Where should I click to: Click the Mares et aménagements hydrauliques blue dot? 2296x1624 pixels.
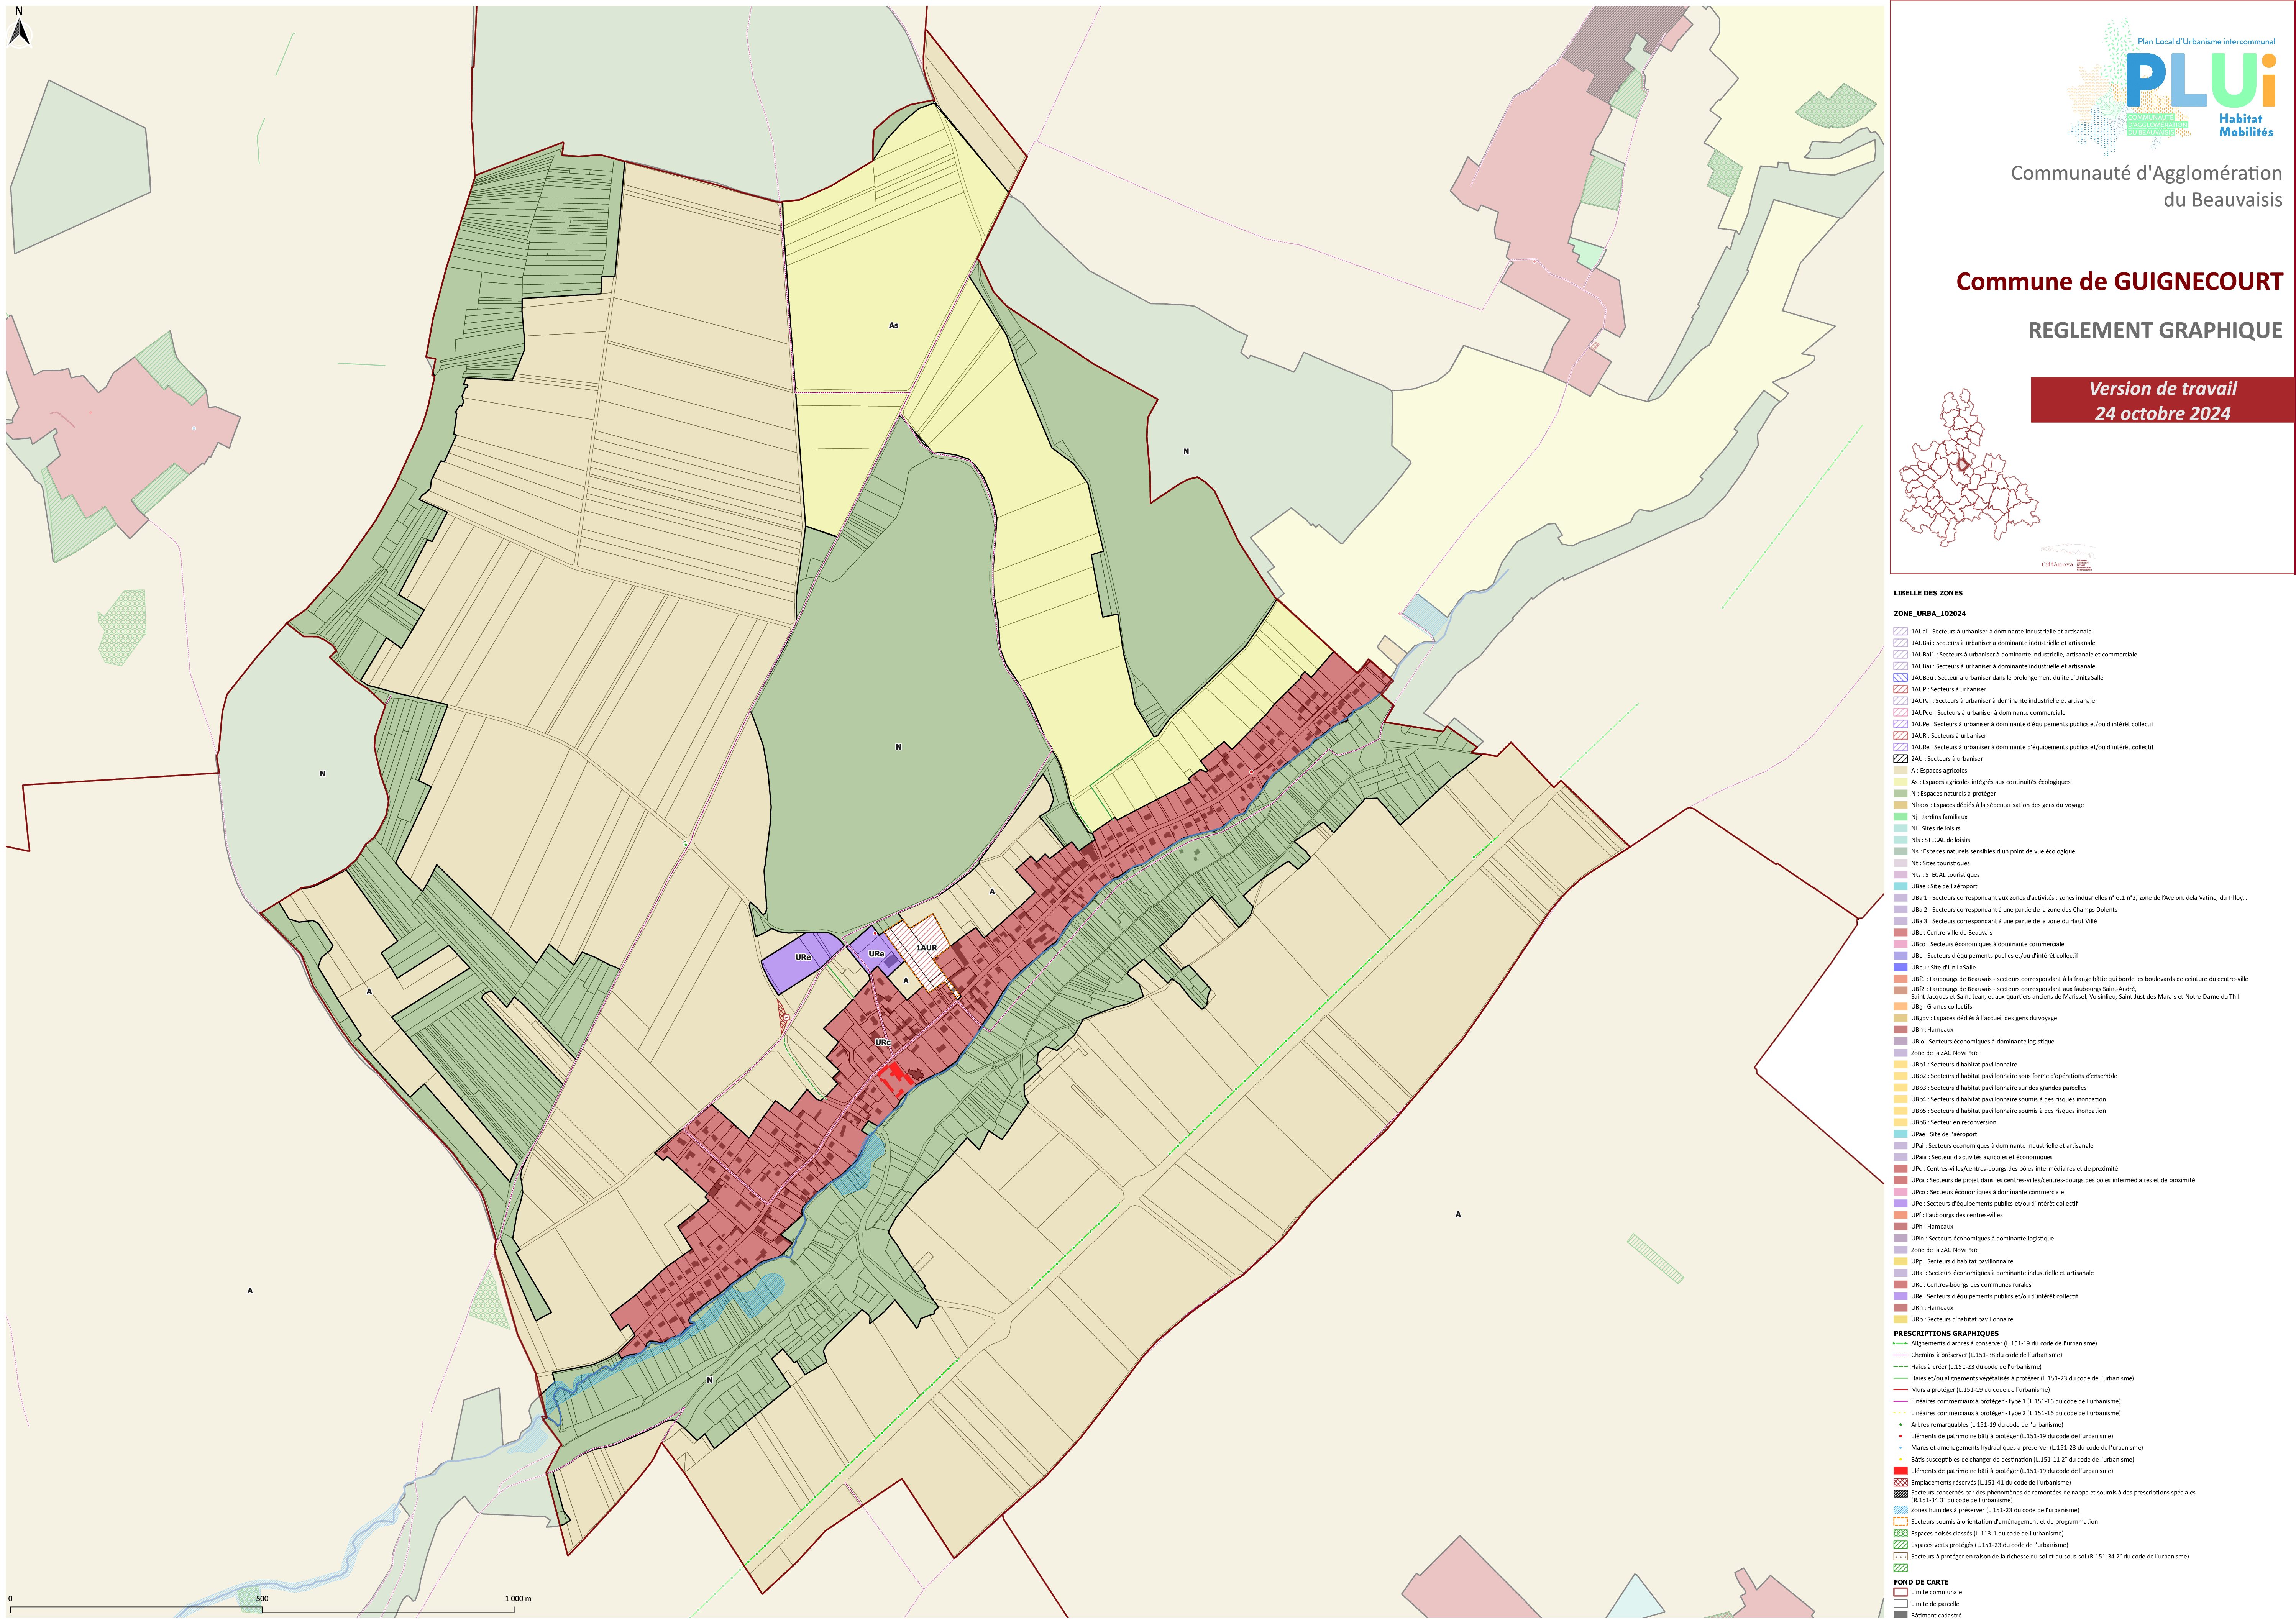(x=1900, y=1448)
